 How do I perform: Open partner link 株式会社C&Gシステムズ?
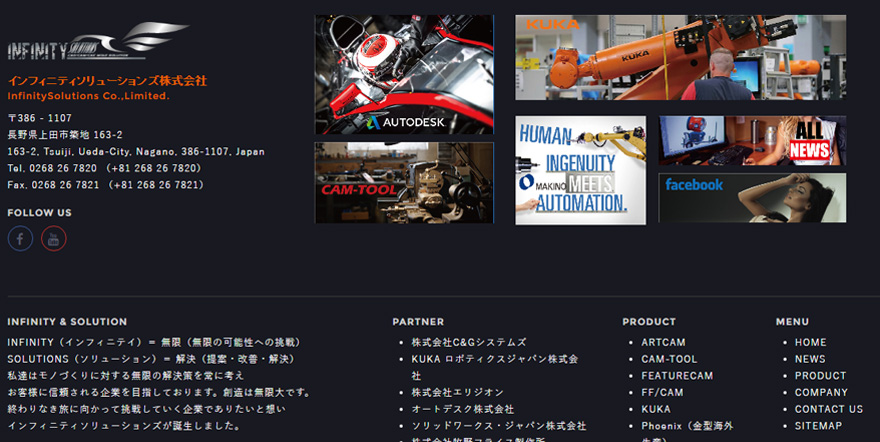(469, 342)
